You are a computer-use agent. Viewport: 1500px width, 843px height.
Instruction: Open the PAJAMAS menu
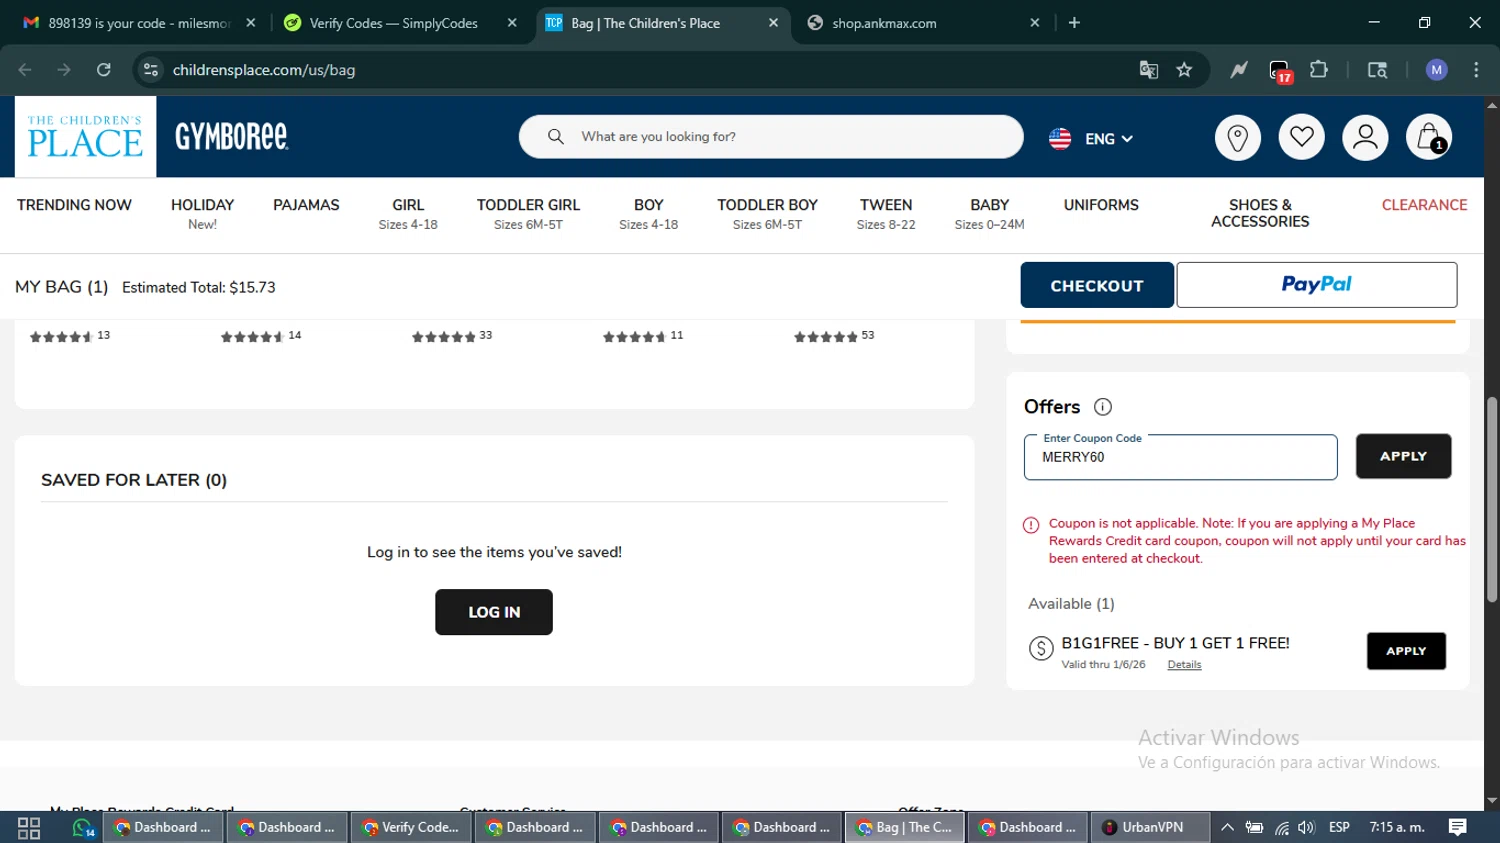tap(306, 205)
